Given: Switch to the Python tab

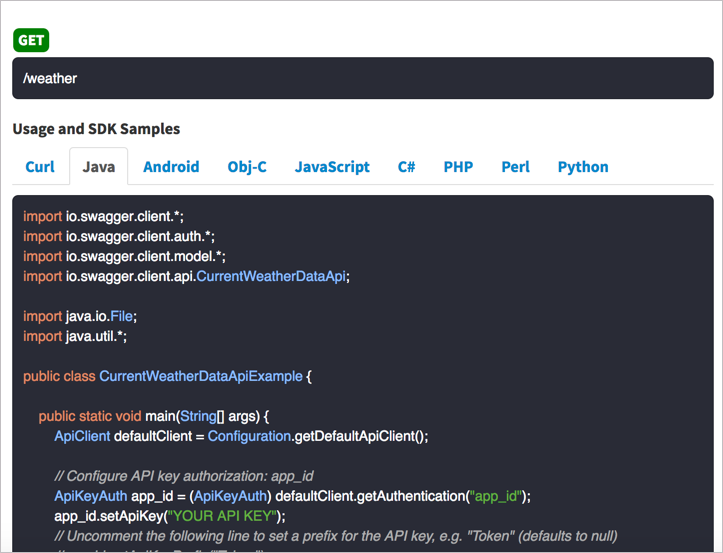Looking at the screenshot, I should point(583,167).
